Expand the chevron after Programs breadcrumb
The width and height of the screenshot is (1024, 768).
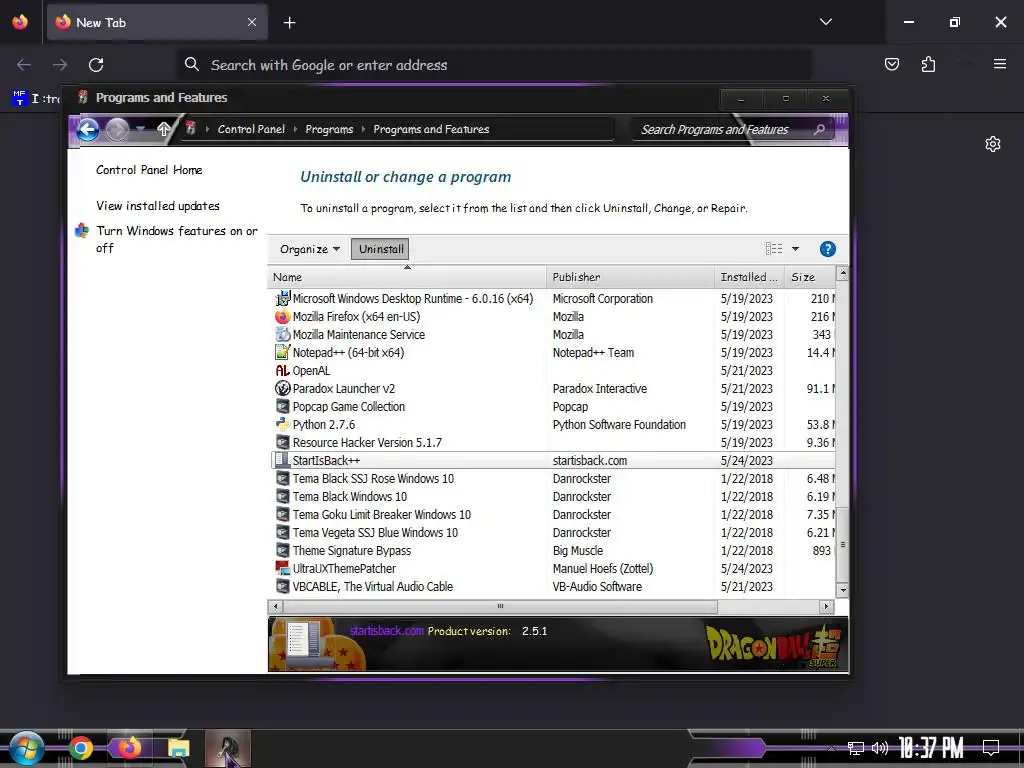pos(363,129)
